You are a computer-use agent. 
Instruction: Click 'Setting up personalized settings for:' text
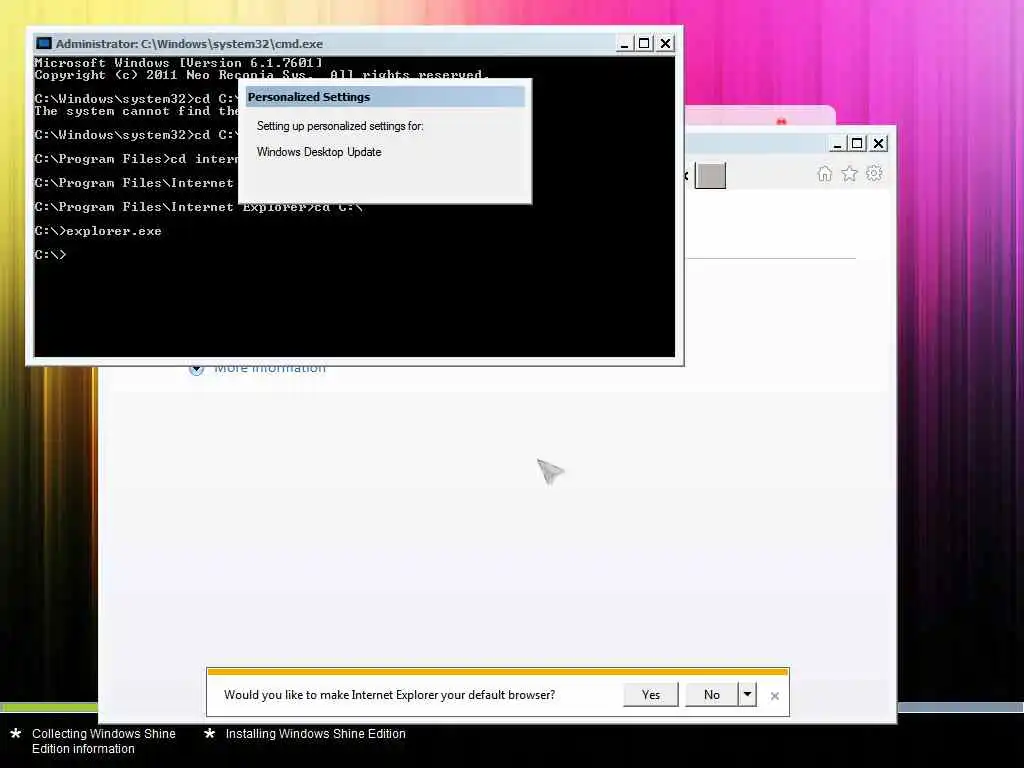click(x=340, y=126)
